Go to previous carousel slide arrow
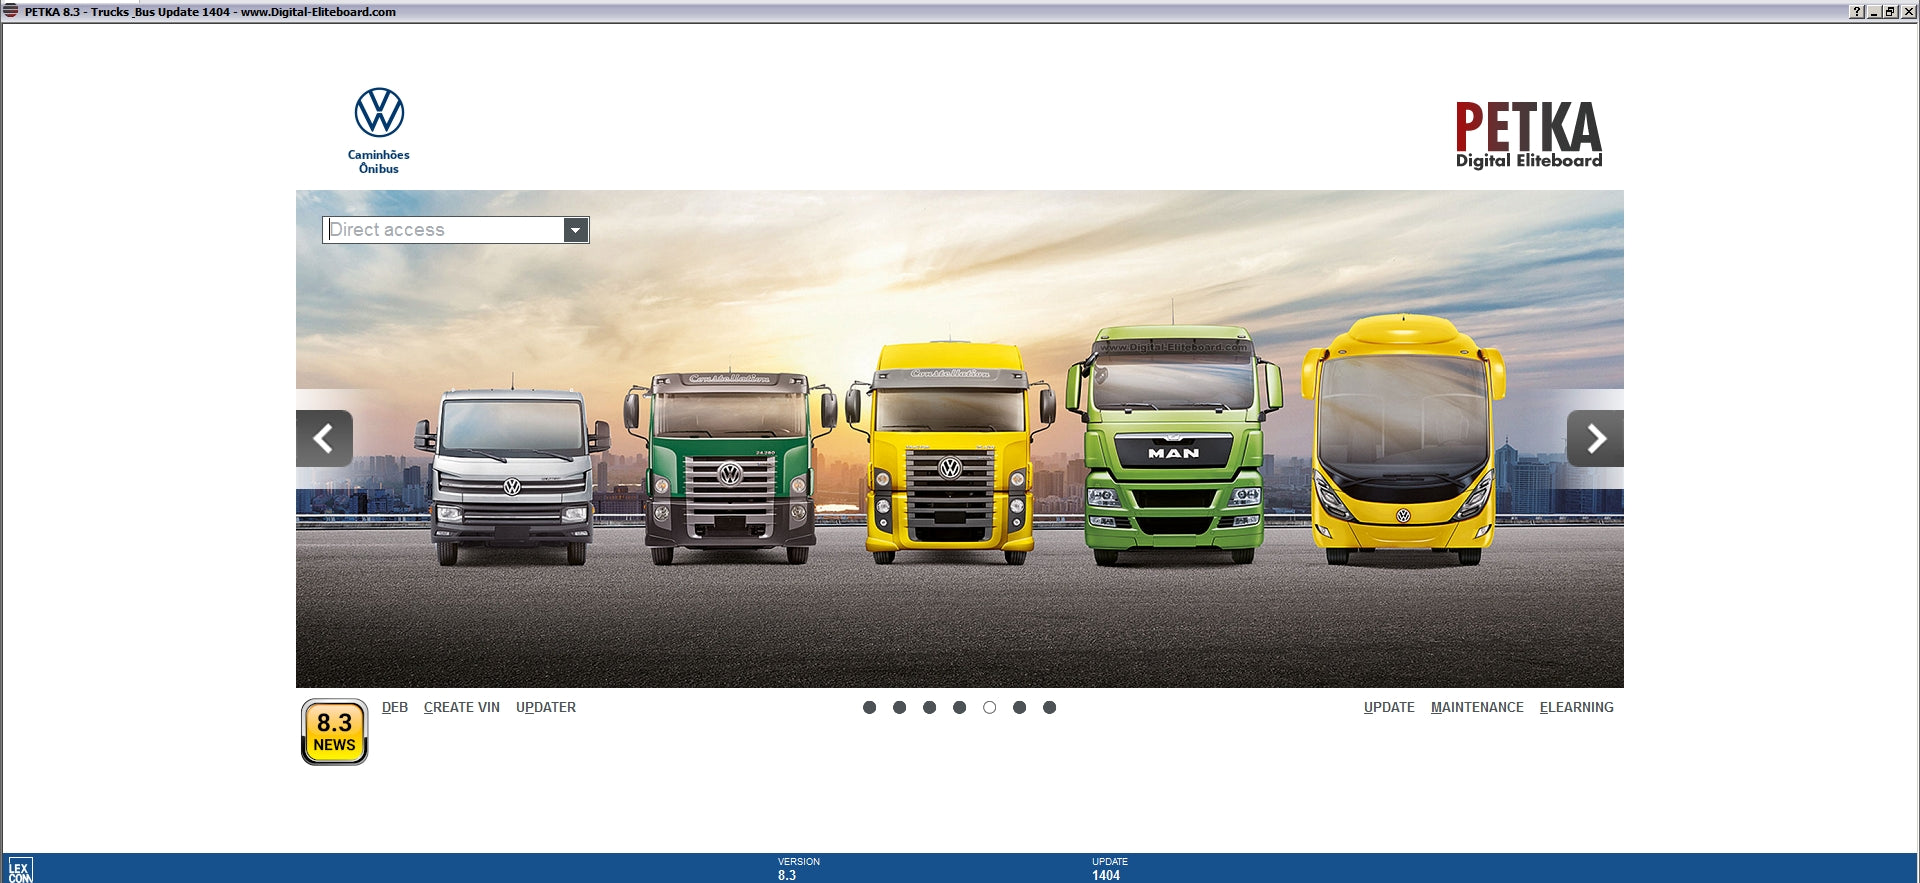 click(x=324, y=438)
